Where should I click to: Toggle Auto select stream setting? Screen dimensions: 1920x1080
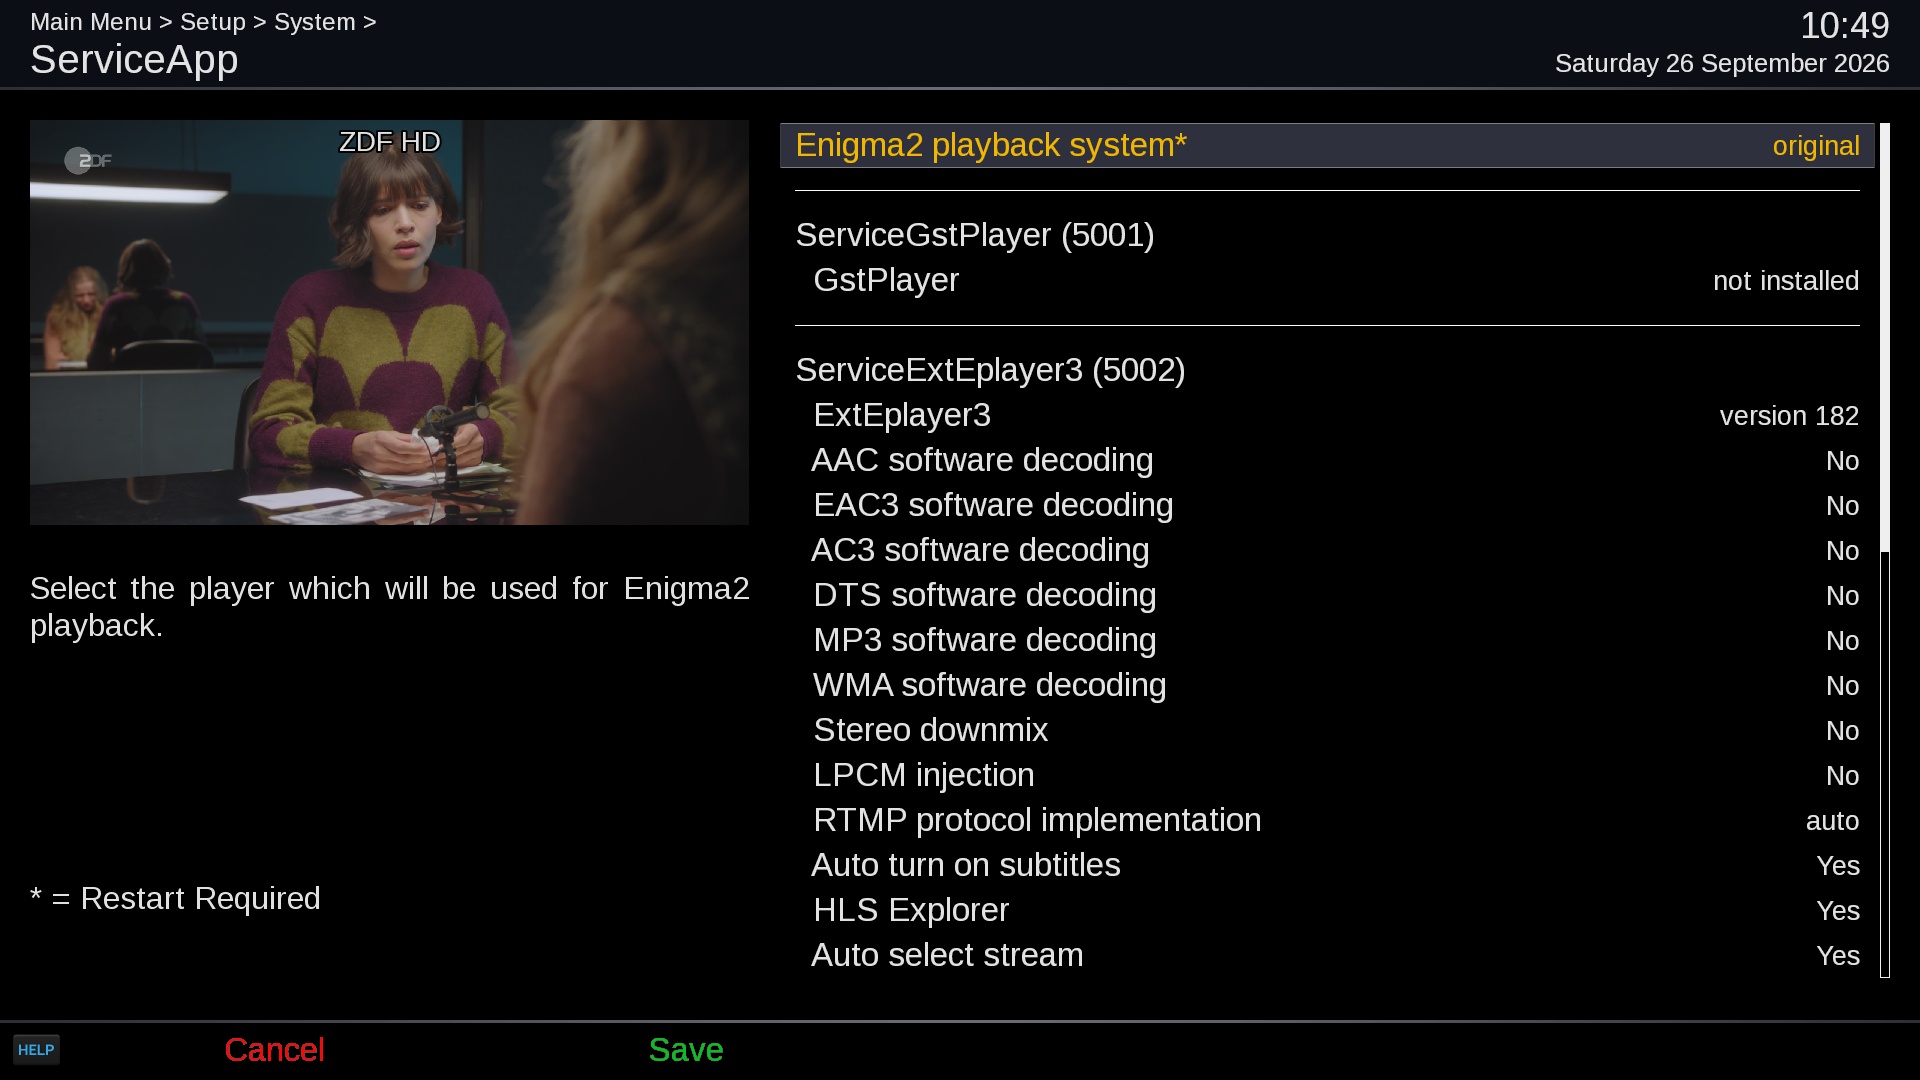point(1327,955)
